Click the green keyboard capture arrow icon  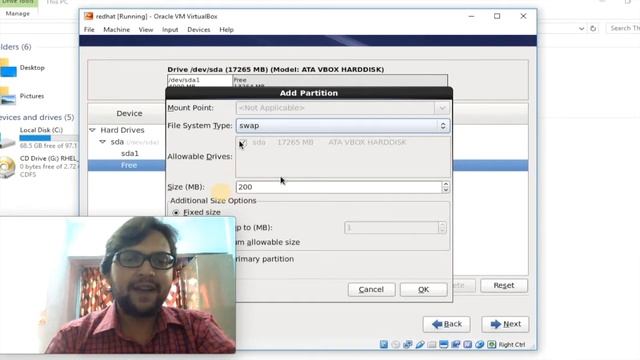[x=491, y=344]
